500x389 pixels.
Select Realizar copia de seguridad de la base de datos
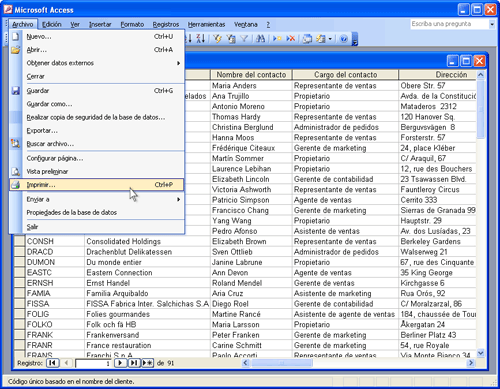click(x=97, y=117)
